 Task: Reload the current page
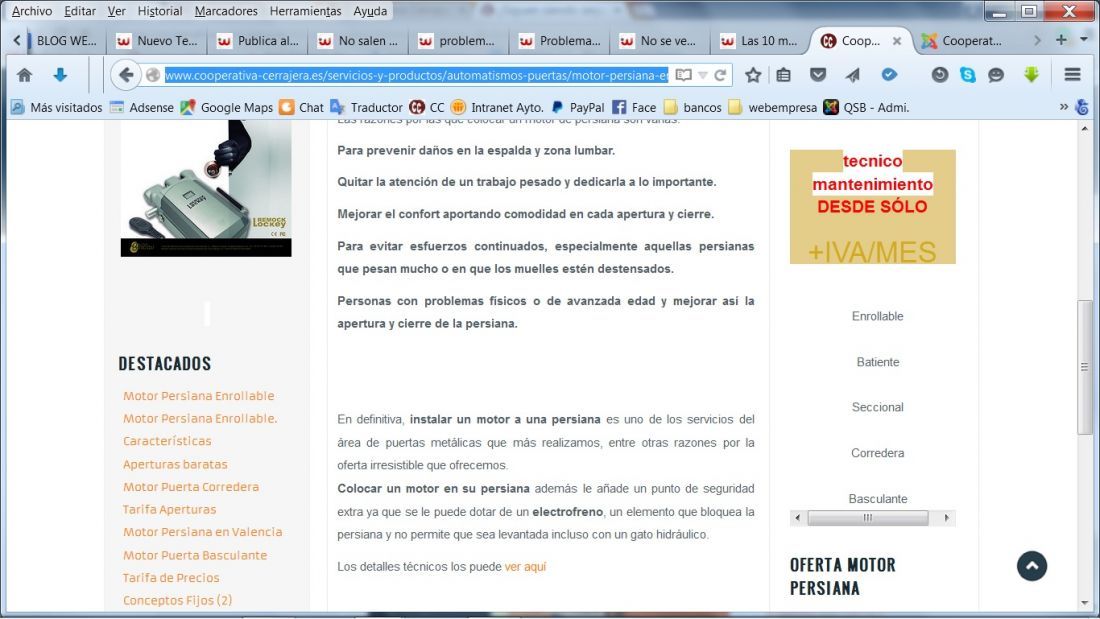click(720, 75)
